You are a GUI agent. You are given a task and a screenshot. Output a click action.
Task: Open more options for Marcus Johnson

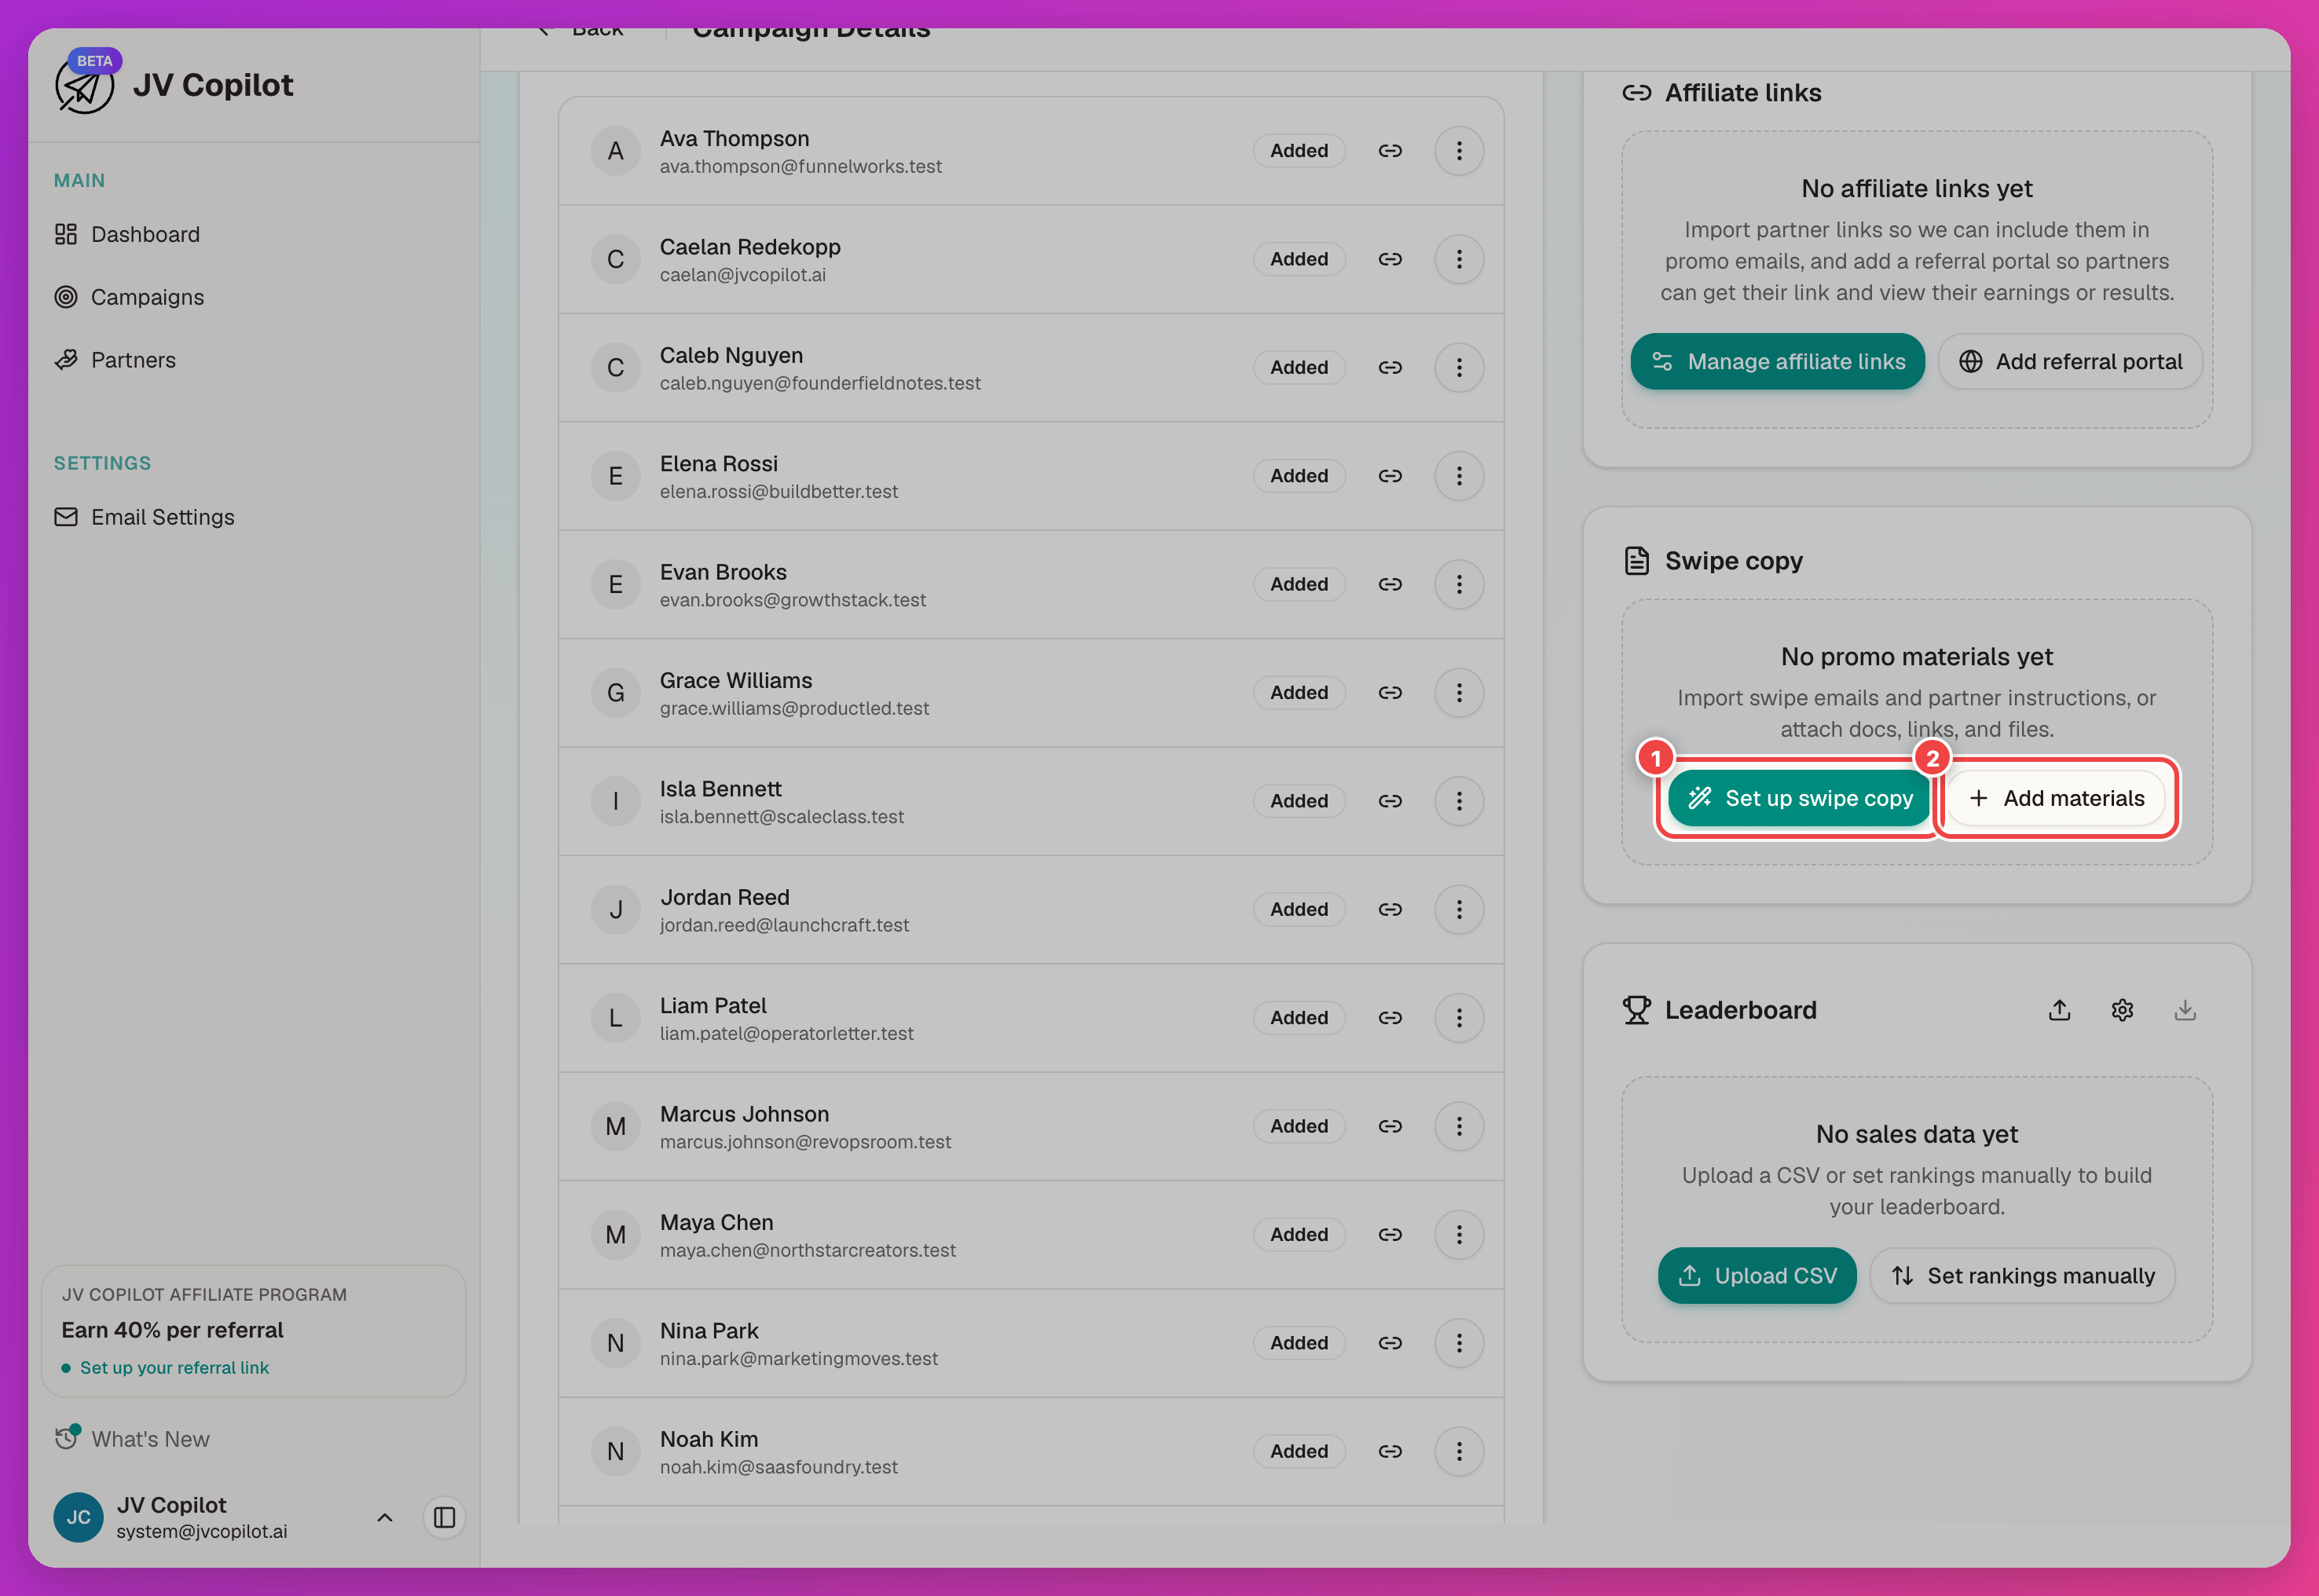point(1459,1126)
